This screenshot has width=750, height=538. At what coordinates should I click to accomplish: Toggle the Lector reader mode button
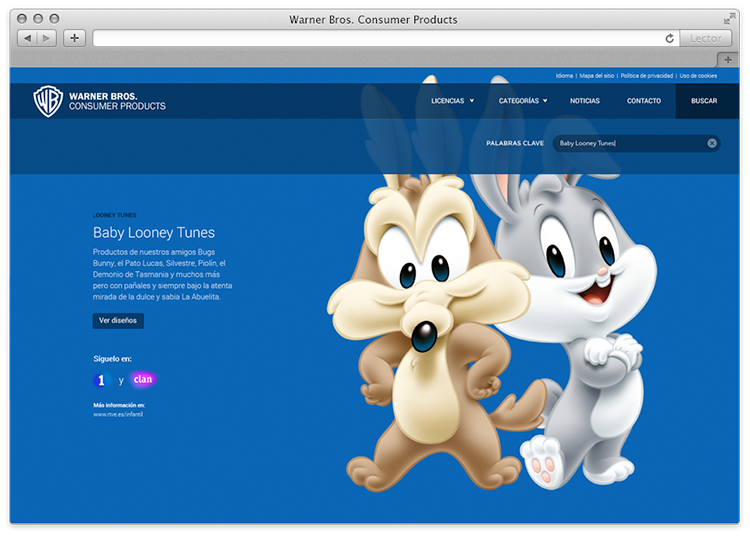pos(706,38)
